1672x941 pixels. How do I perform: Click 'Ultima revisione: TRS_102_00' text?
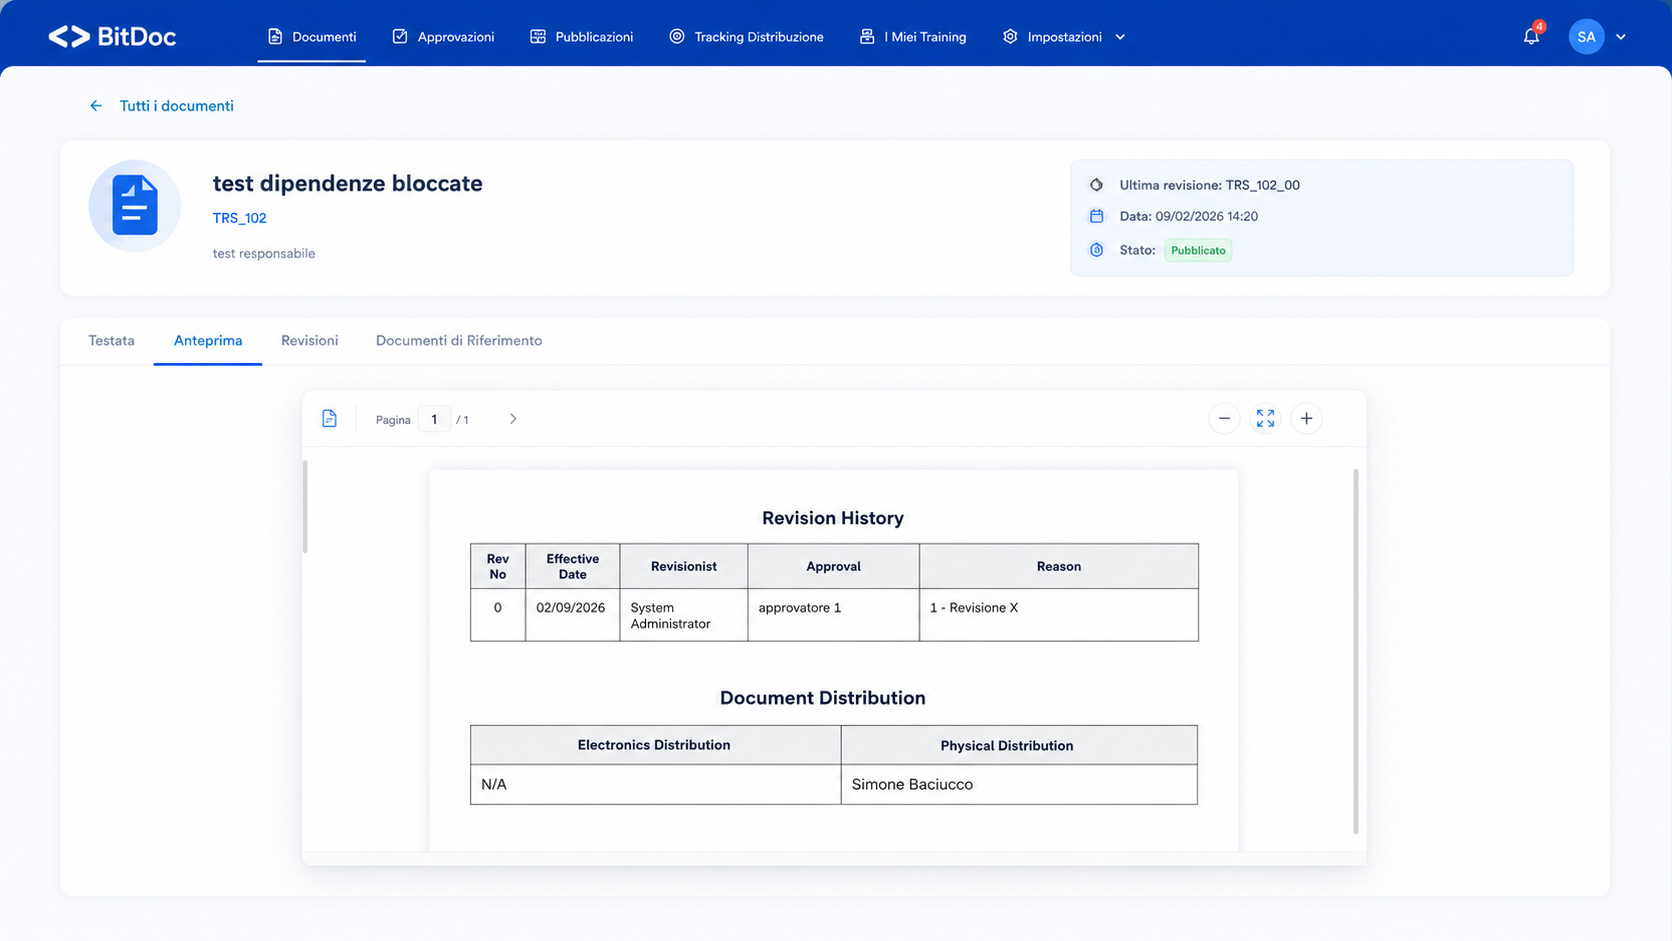click(1209, 185)
